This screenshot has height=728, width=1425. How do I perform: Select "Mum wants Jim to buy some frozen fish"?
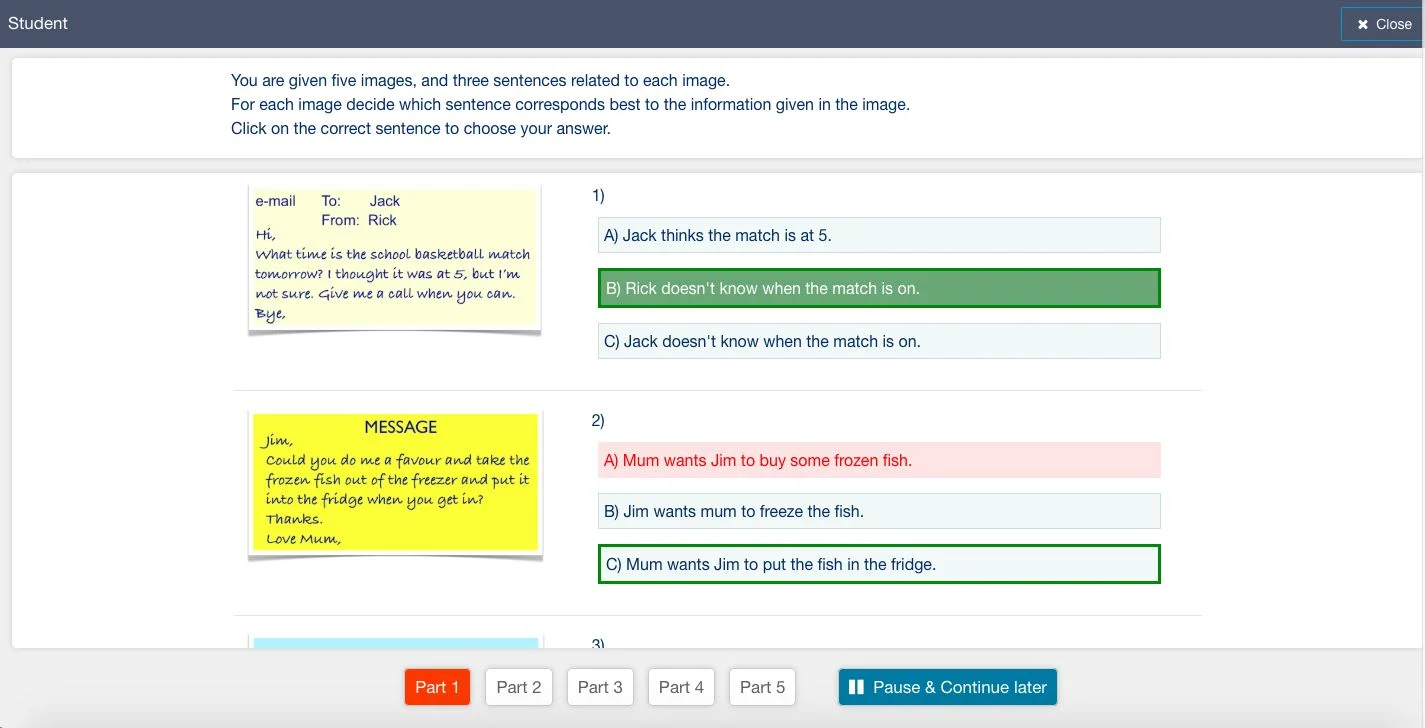[x=878, y=460]
